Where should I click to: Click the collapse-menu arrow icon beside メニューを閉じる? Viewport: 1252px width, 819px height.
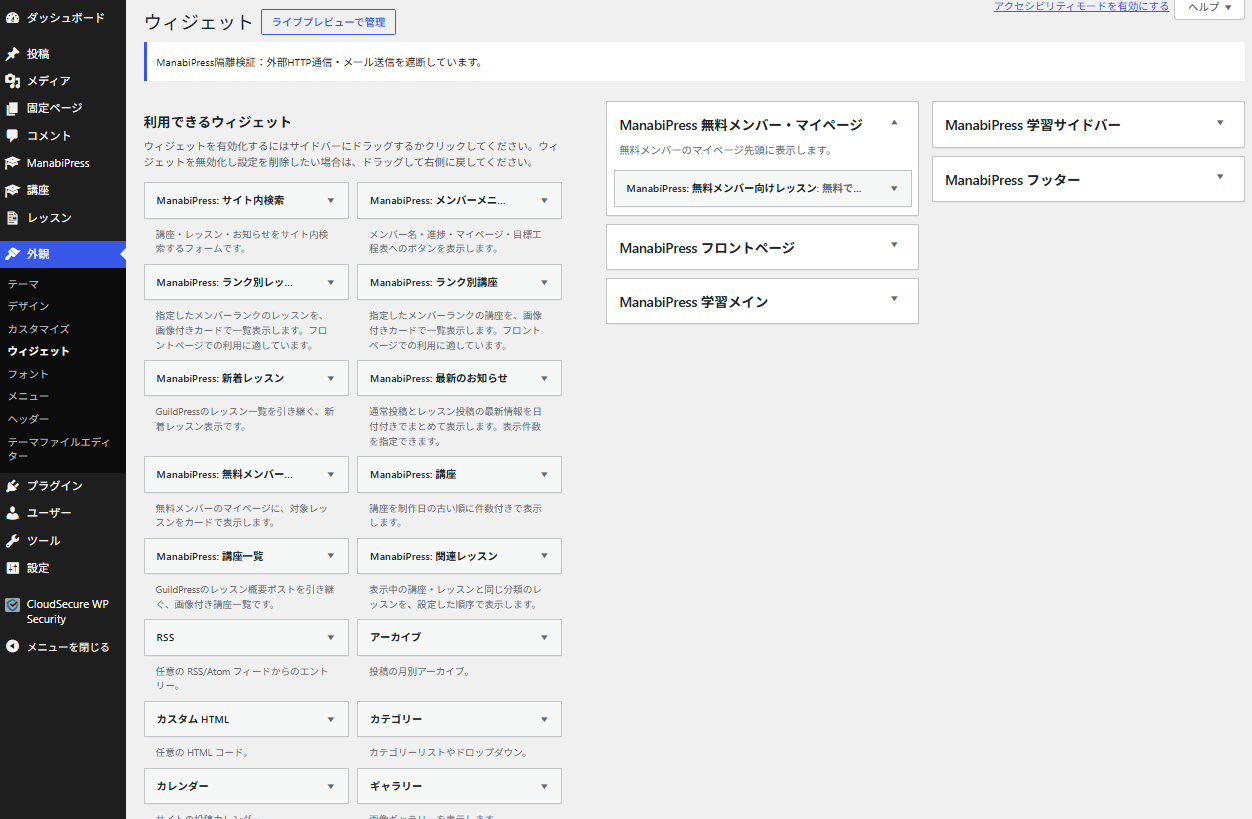12,647
